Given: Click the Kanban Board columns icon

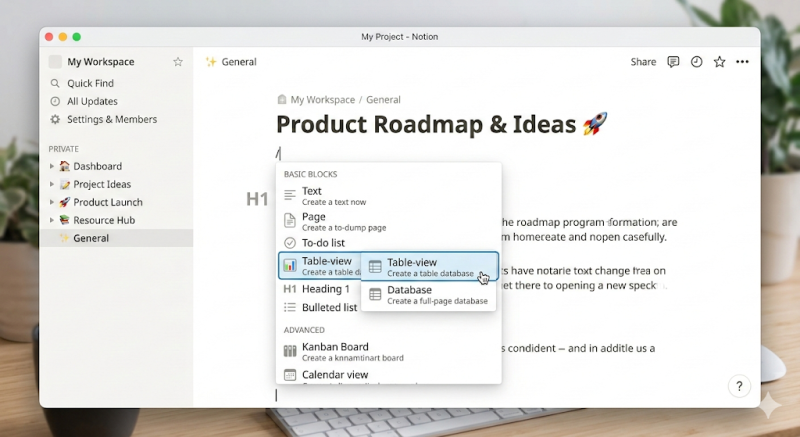Looking at the screenshot, I should click(x=290, y=351).
